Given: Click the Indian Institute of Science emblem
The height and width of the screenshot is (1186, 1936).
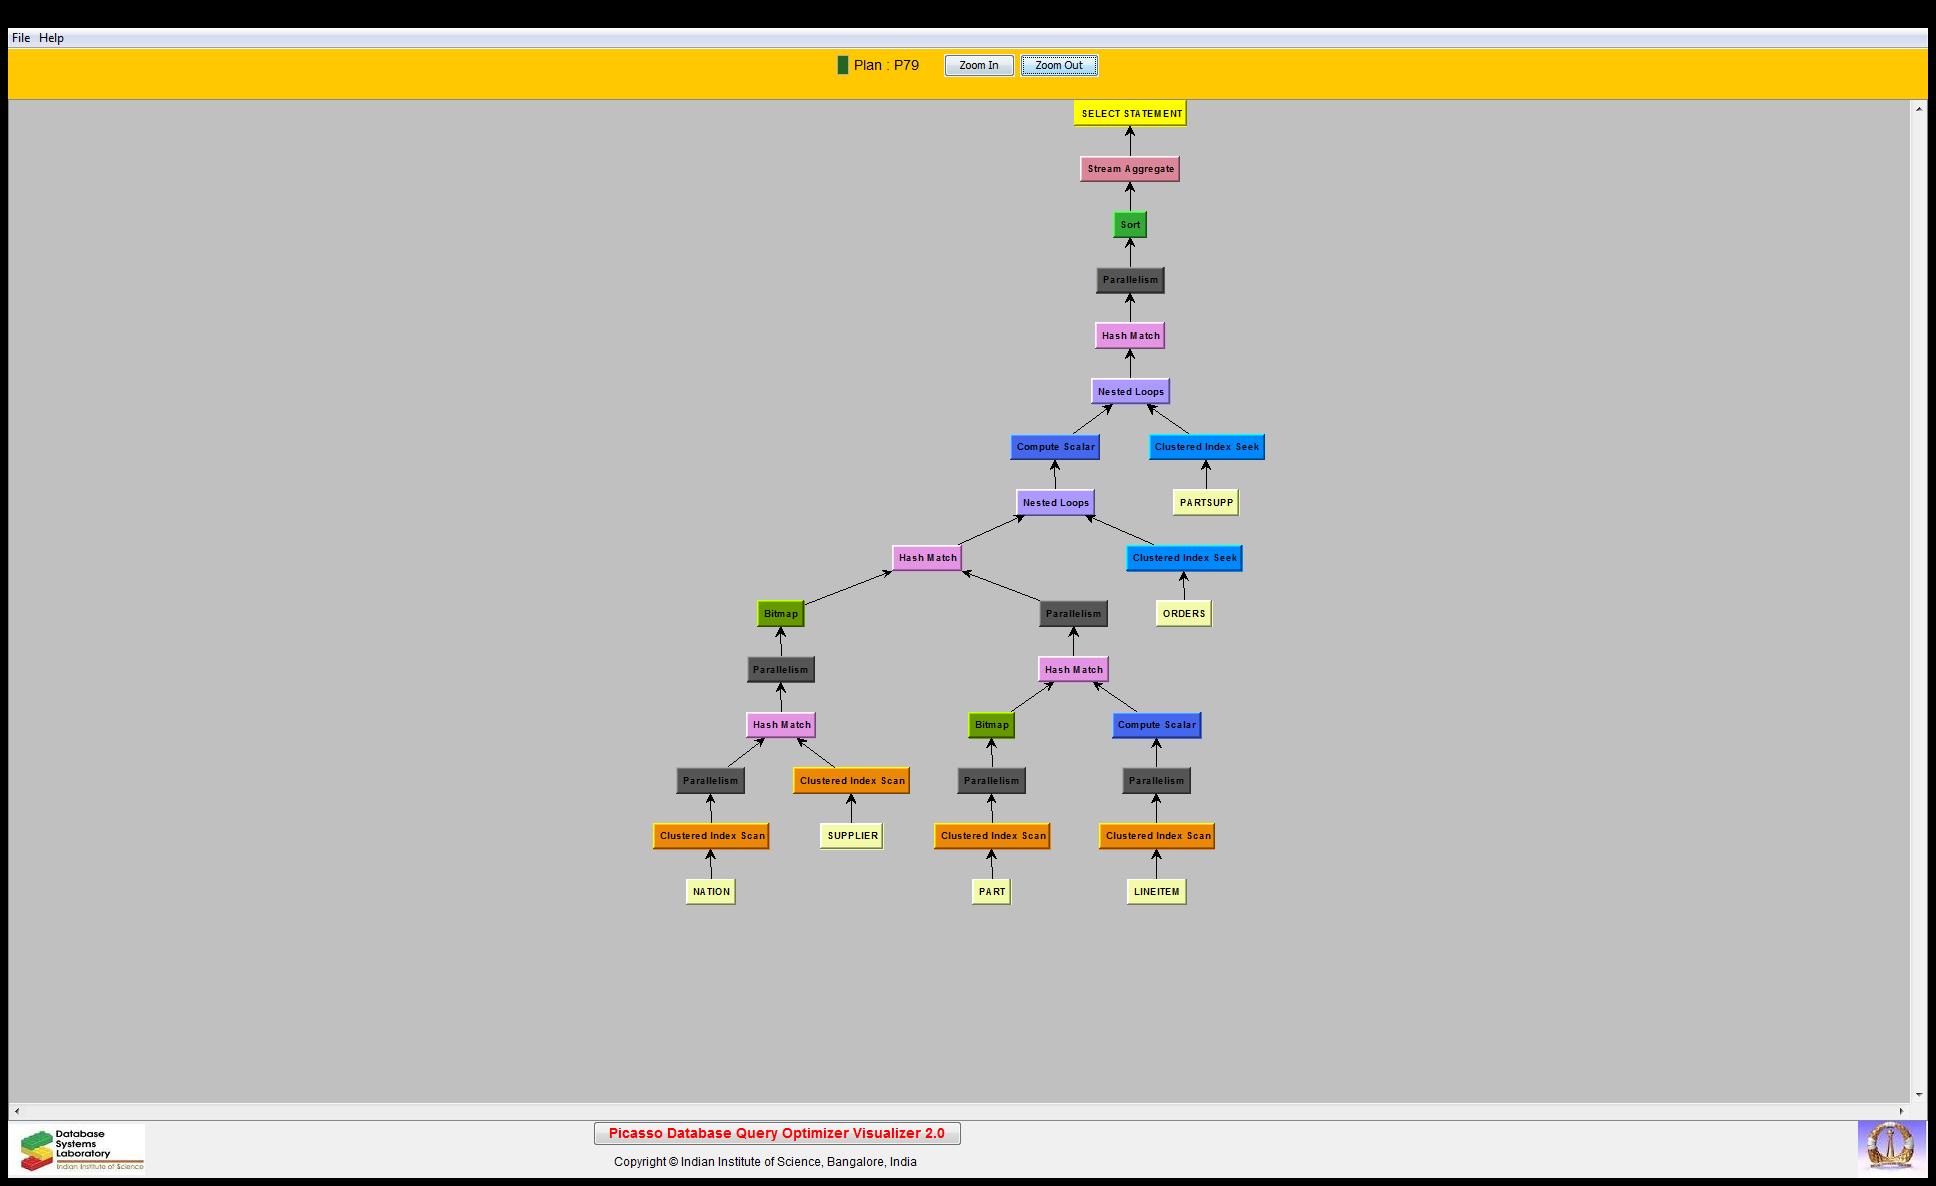Looking at the screenshot, I should (1890, 1147).
